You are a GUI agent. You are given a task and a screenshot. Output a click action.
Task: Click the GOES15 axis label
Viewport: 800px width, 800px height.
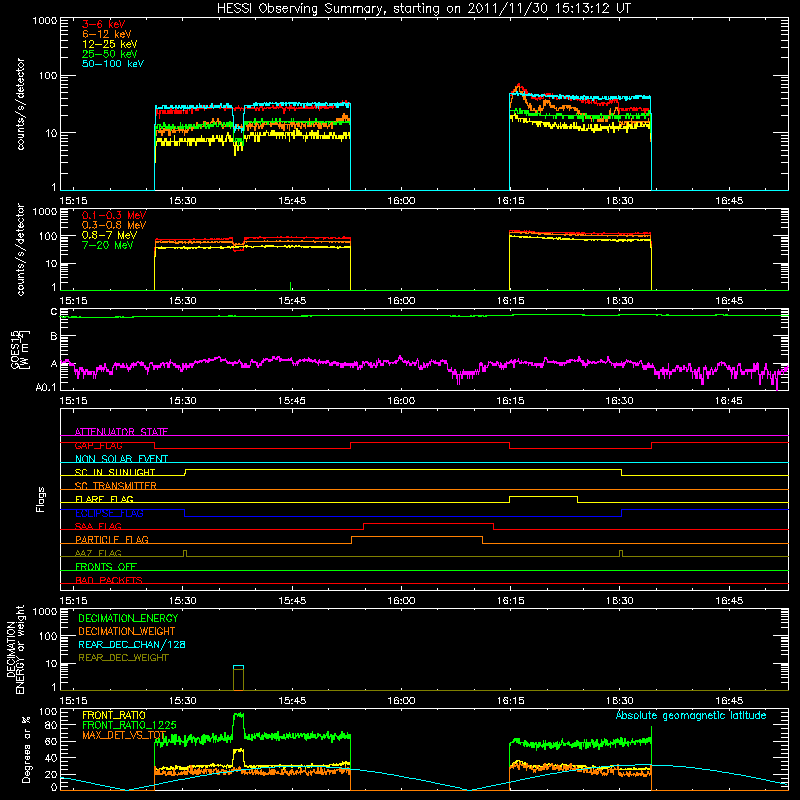pos(16,349)
